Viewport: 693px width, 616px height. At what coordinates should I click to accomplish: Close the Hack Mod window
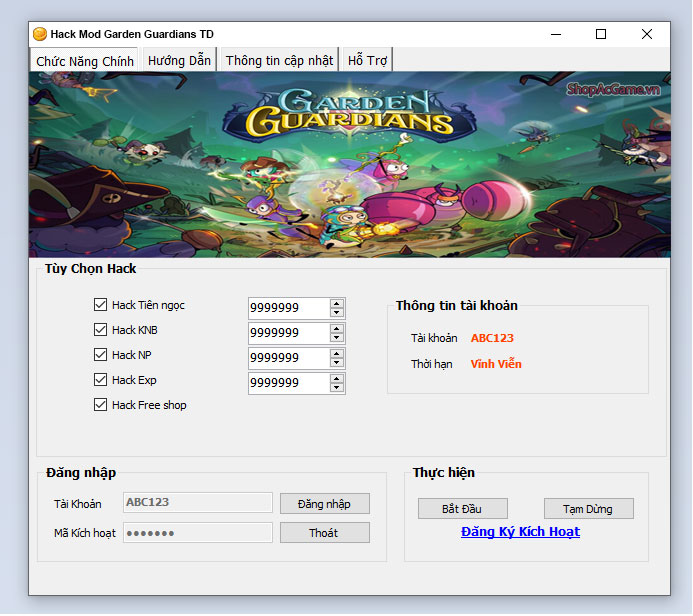tap(647, 34)
